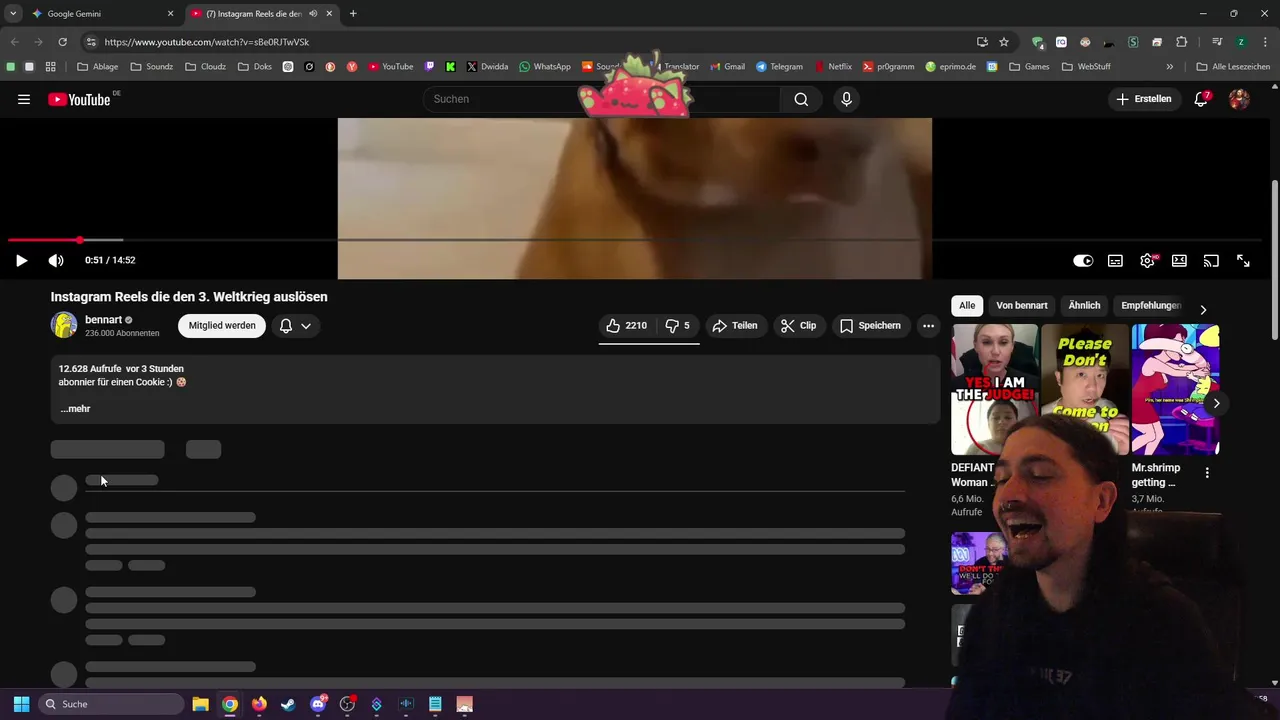Screen dimensions: 1280x720
Task: Bookmark this page with star icon
Action: (x=1004, y=42)
